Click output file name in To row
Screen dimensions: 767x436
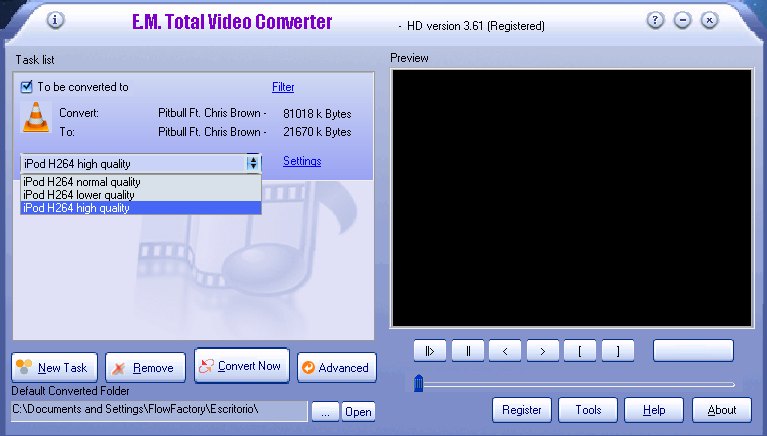pos(212,132)
